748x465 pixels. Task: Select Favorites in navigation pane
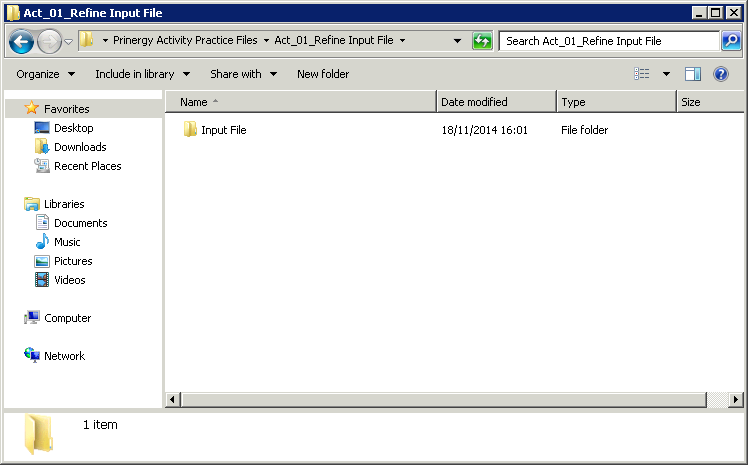point(66,109)
